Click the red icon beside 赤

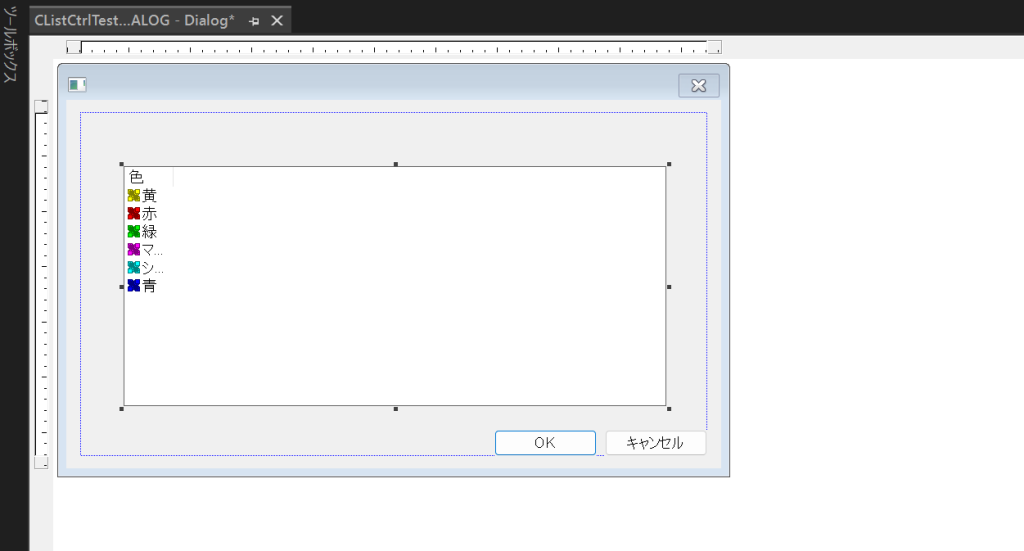click(x=133, y=214)
